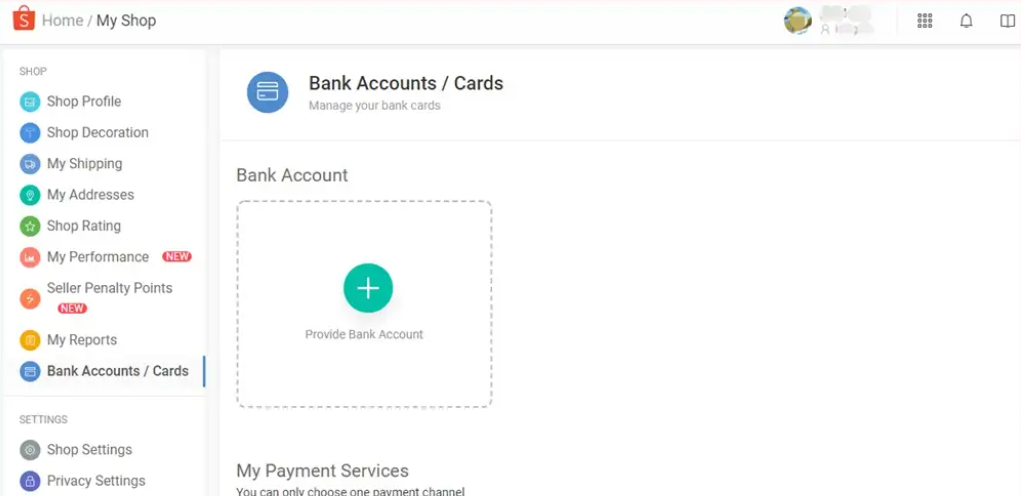Click the Shopee logo icon
This screenshot has width=1021, height=496.
click(23, 20)
